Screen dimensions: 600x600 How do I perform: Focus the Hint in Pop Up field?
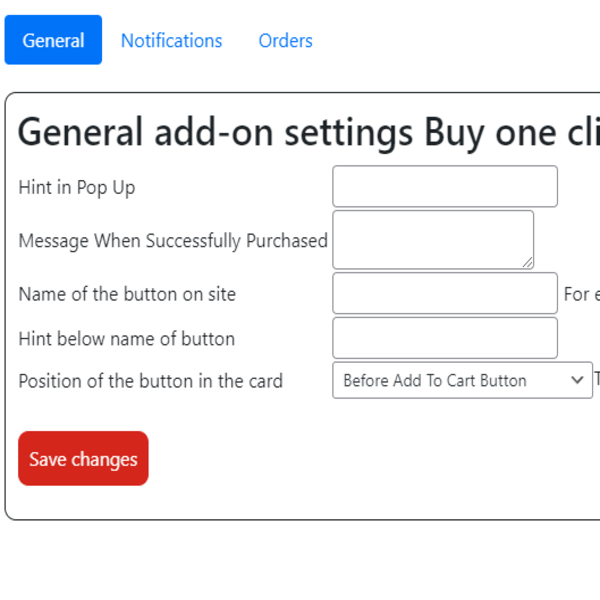click(x=444, y=187)
